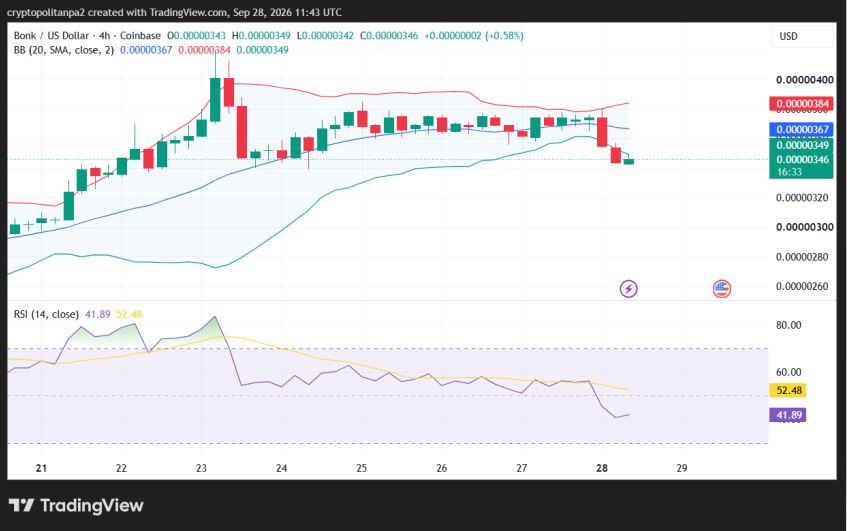This screenshot has height=531, width=847.
Task: Click the TradingView logo
Action: click(x=76, y=506)
